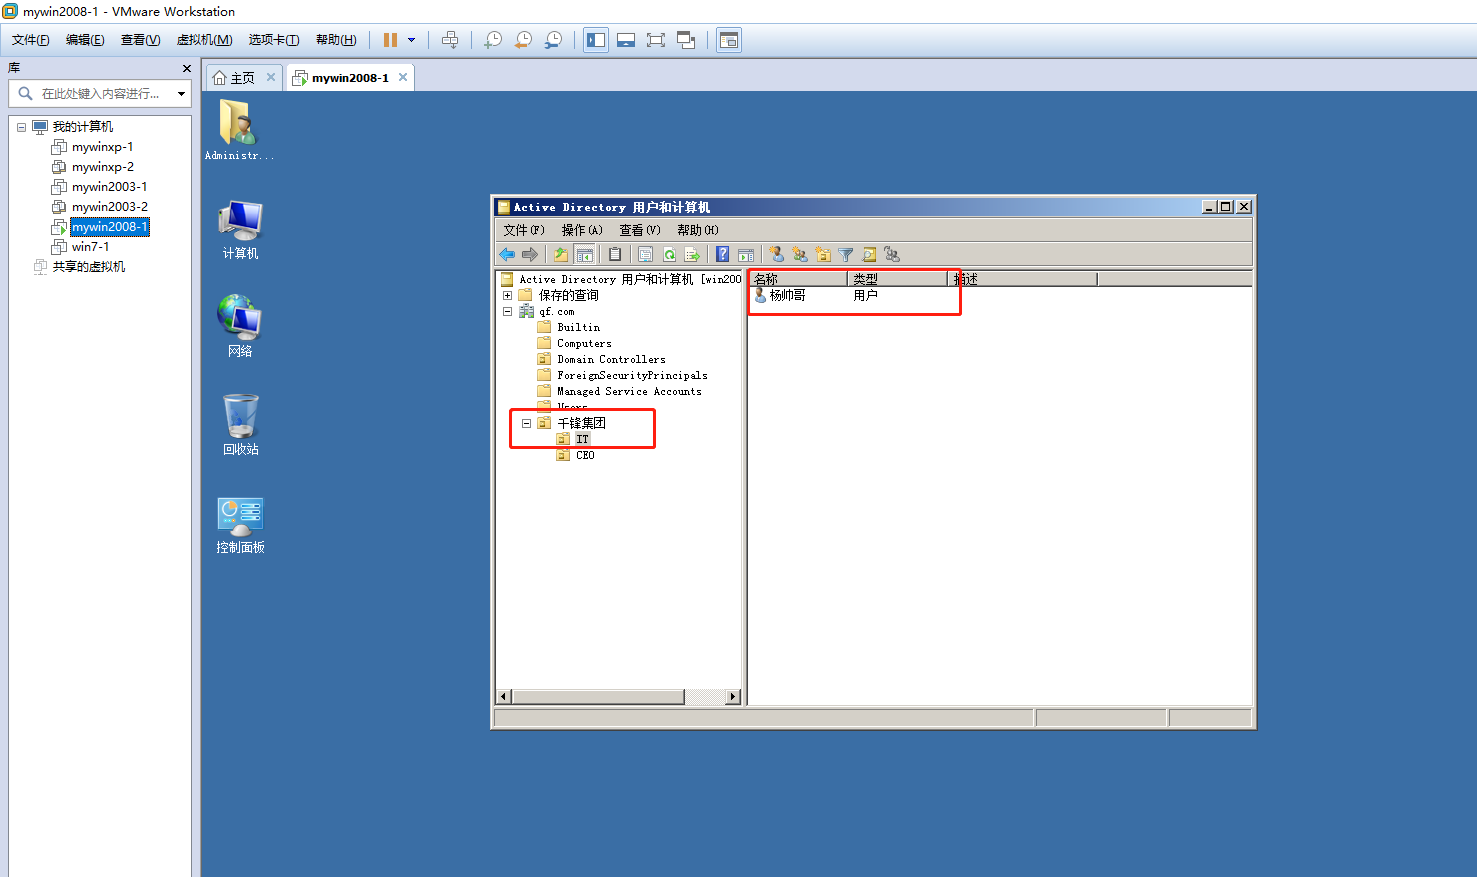Toggle thumbnail bar view icon
Viewport: 1477px width, 877px height.
coord(626,40)
